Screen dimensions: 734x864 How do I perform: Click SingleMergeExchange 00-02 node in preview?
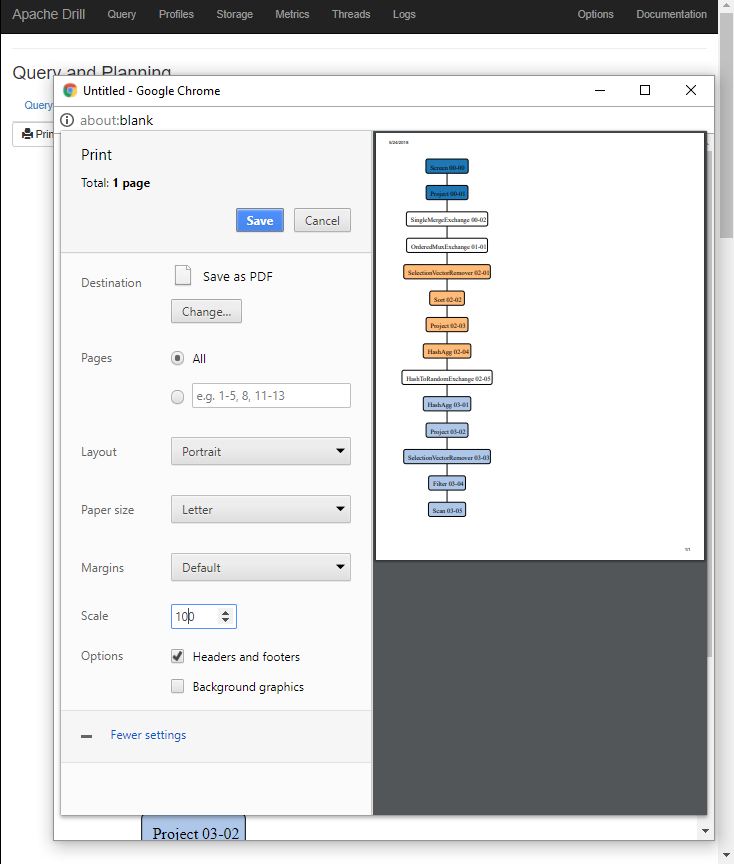coord(447,219)
